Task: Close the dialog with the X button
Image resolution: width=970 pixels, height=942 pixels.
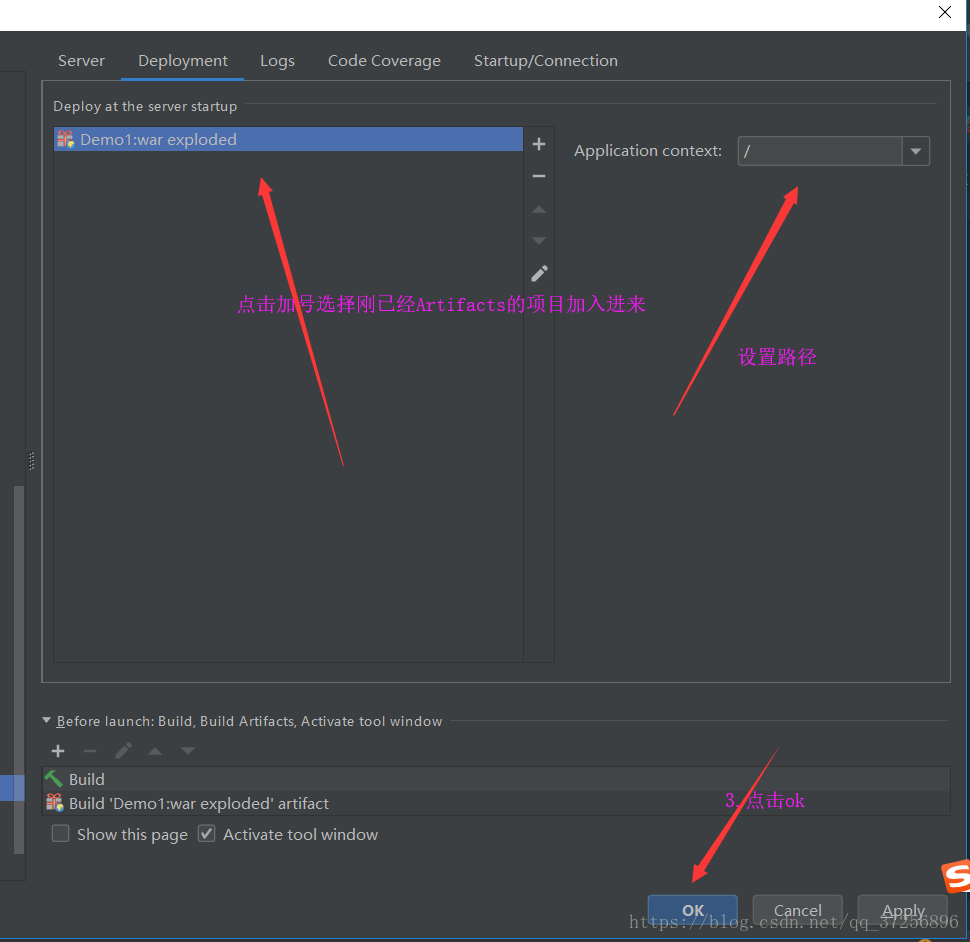Action: [945, 12]
